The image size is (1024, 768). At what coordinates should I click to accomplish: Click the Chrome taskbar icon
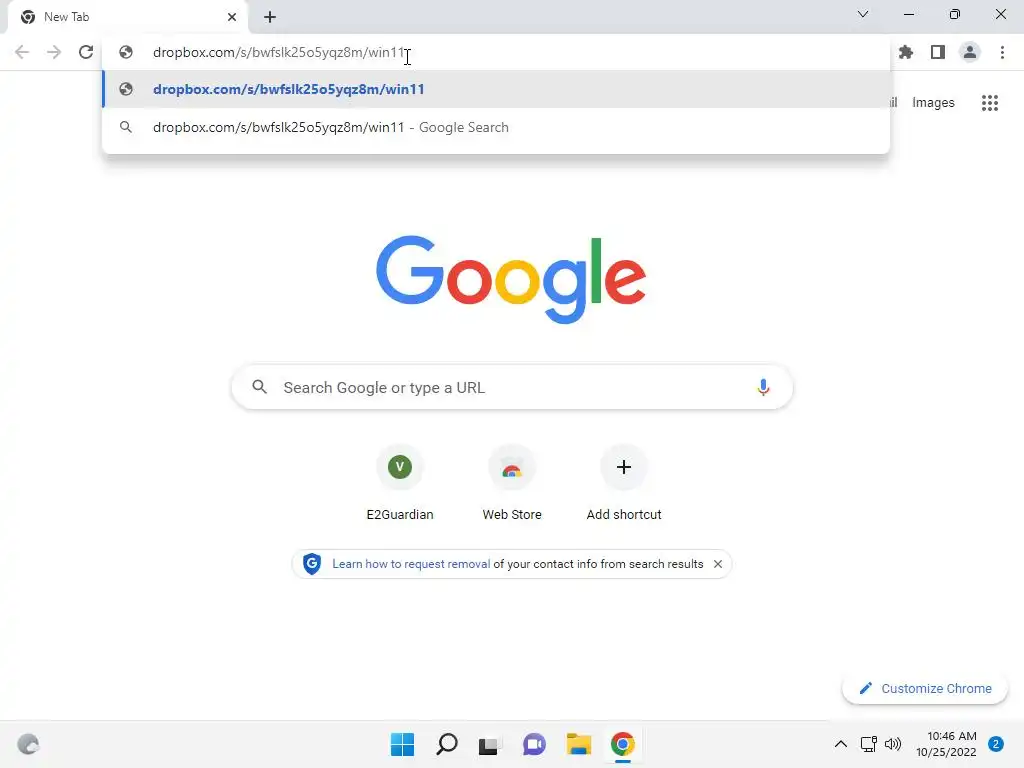623,744
